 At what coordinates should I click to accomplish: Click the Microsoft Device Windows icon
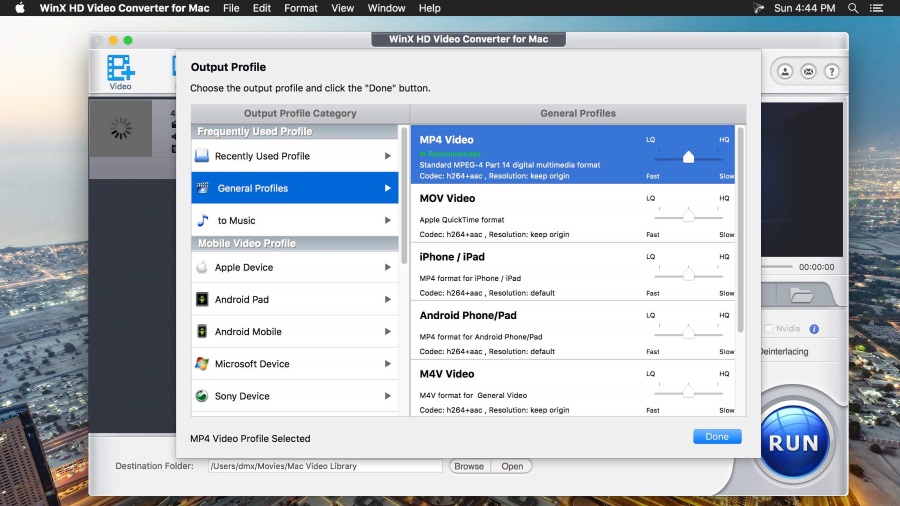(201, 364)
